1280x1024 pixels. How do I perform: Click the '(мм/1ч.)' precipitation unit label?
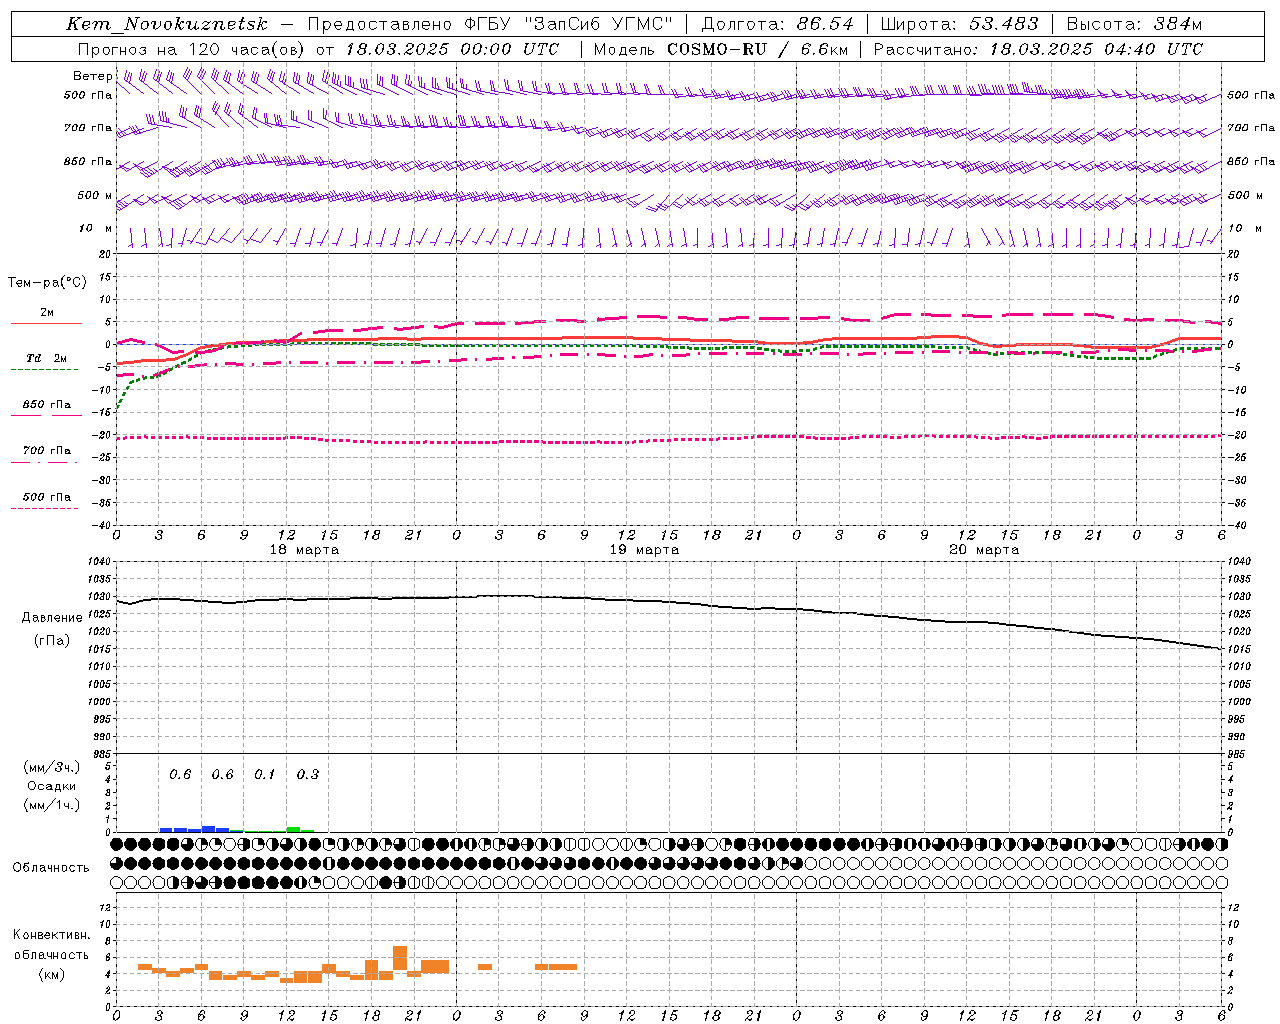pos(52,805)
